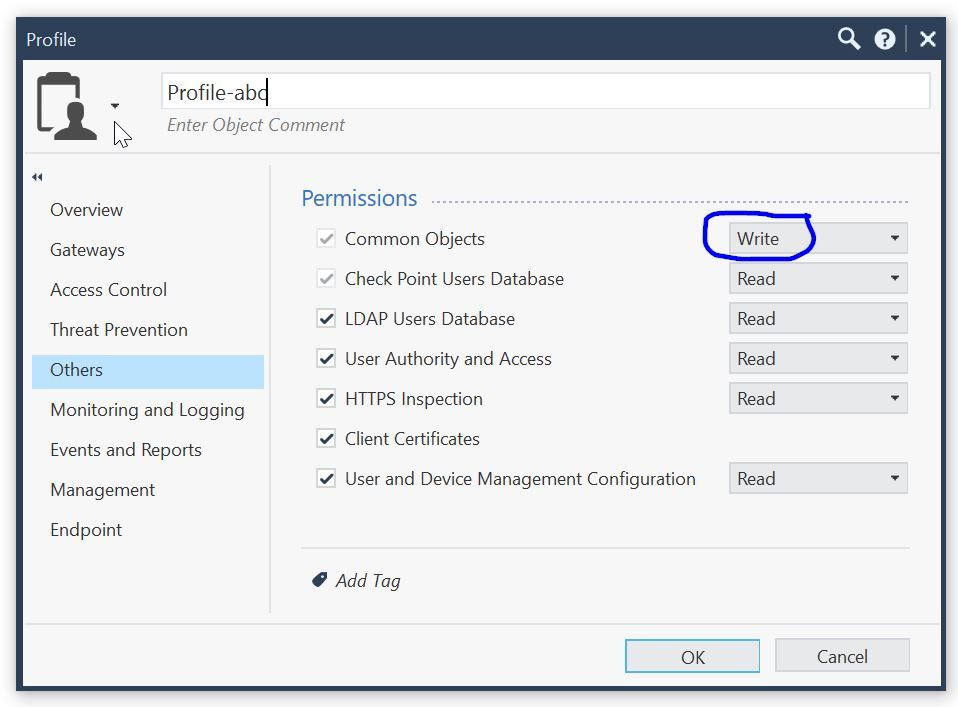Image resolution: width=958 pixels, height=707 pixels.
Task: Open help via question mark icon
Action: tap(884, 39)
